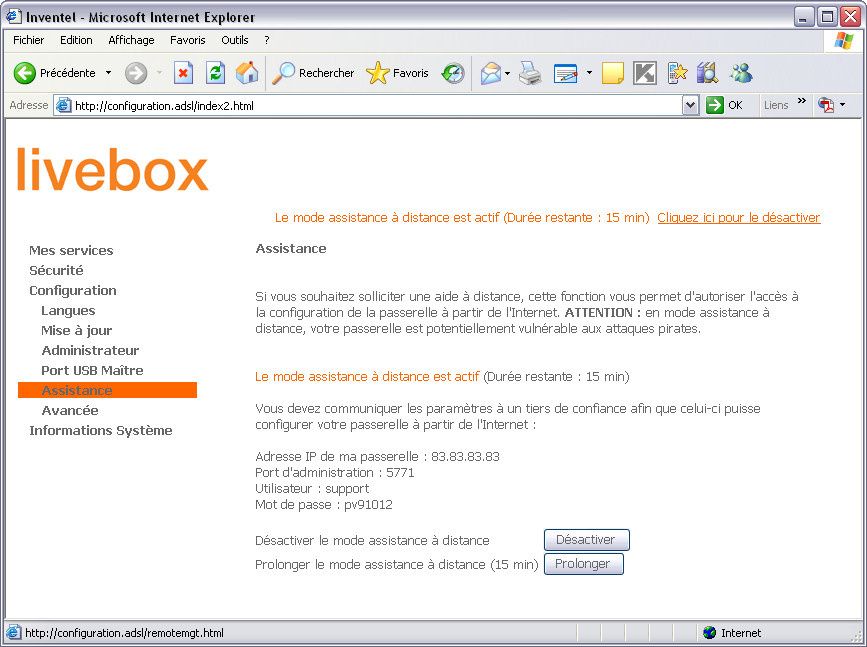Image resolution: width=867 pixels, height=647 pixels.
Task: Click the administration port 5771 text
Action: click(400, 473)
